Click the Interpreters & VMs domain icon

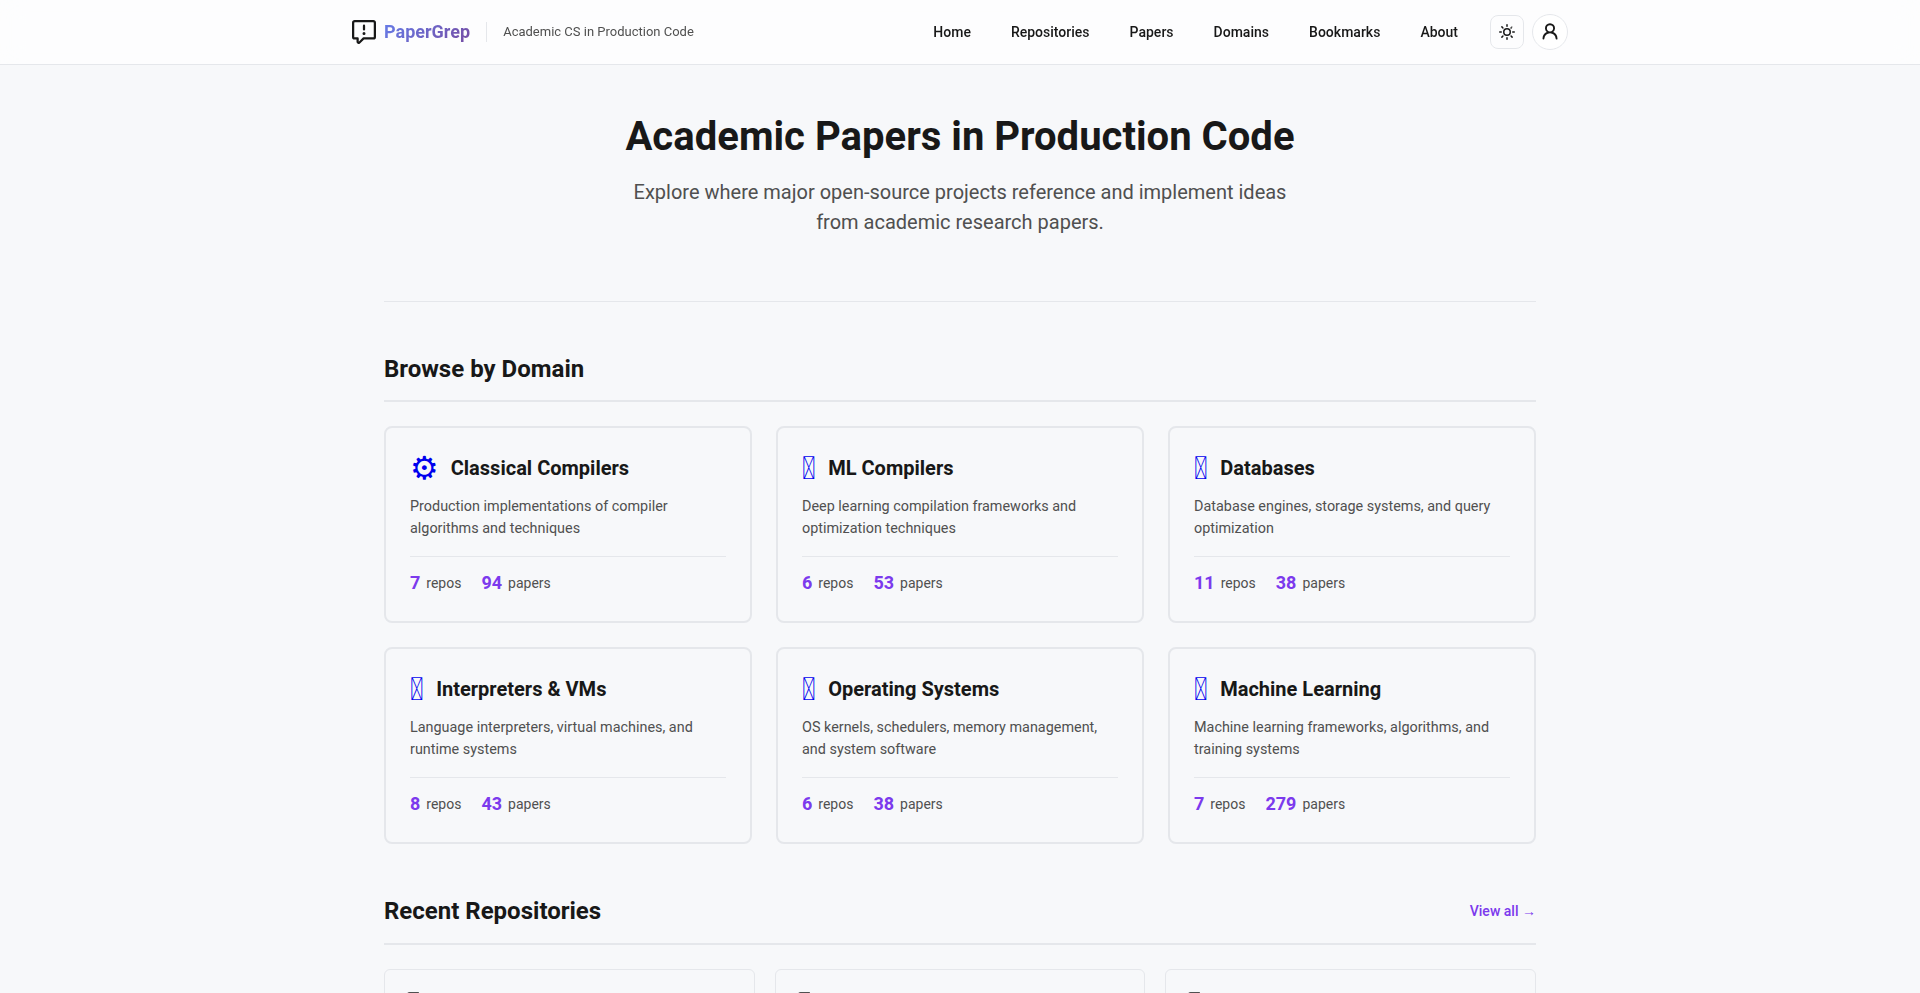coord(417,688)
